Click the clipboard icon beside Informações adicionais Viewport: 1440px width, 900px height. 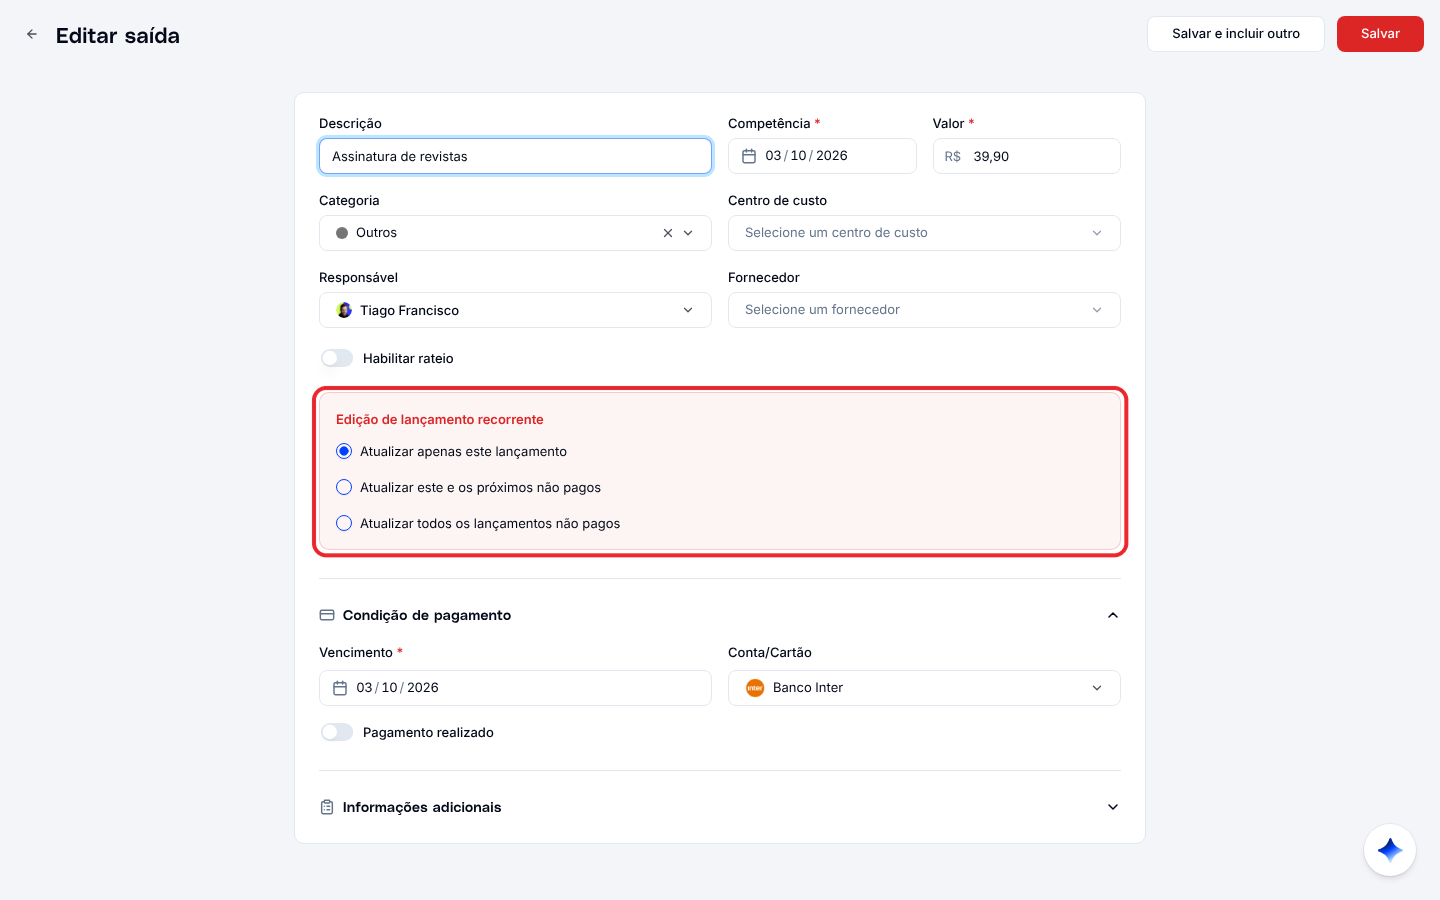pyautogui.click(x=327, y=807)
